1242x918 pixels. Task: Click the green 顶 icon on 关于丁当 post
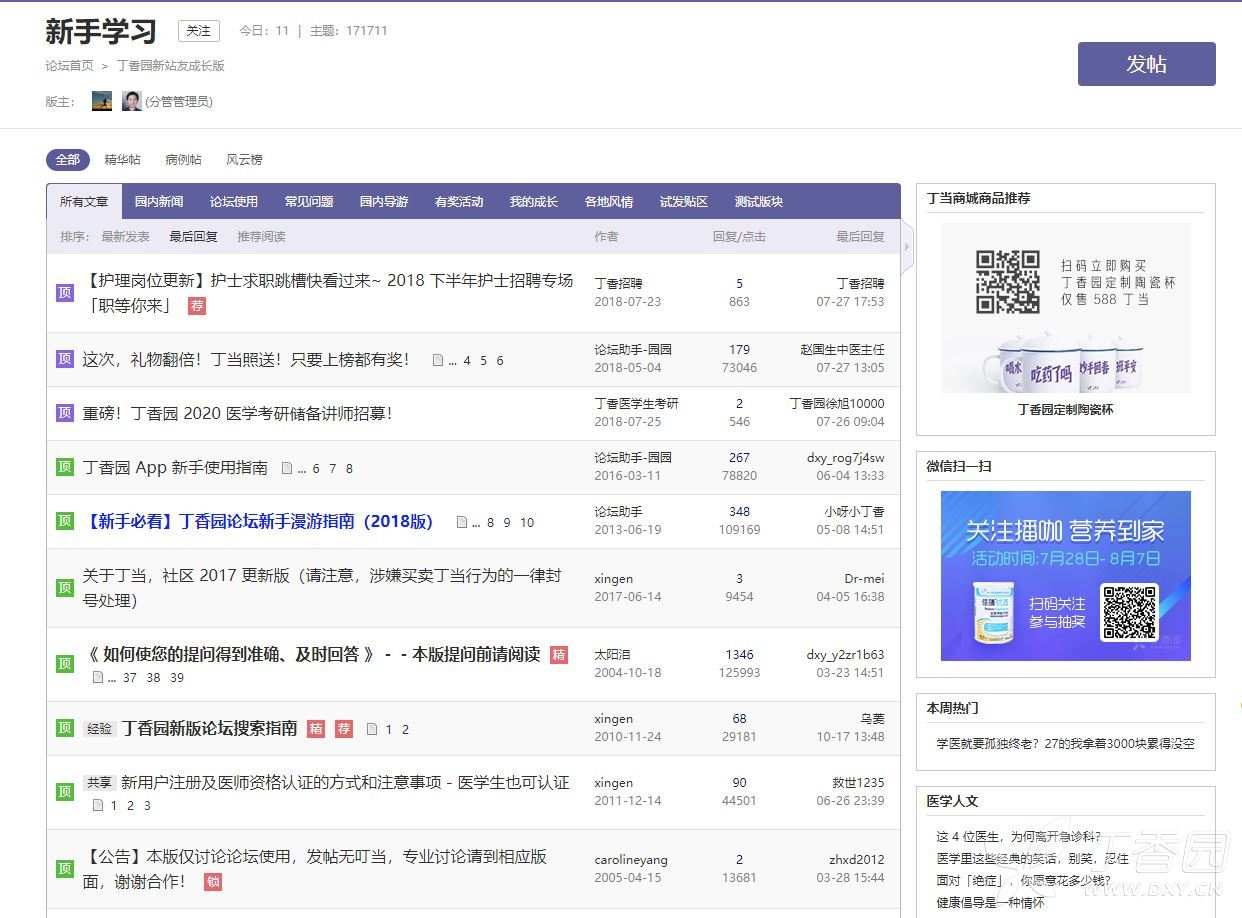pyautogui.click(x=65, y=588)
